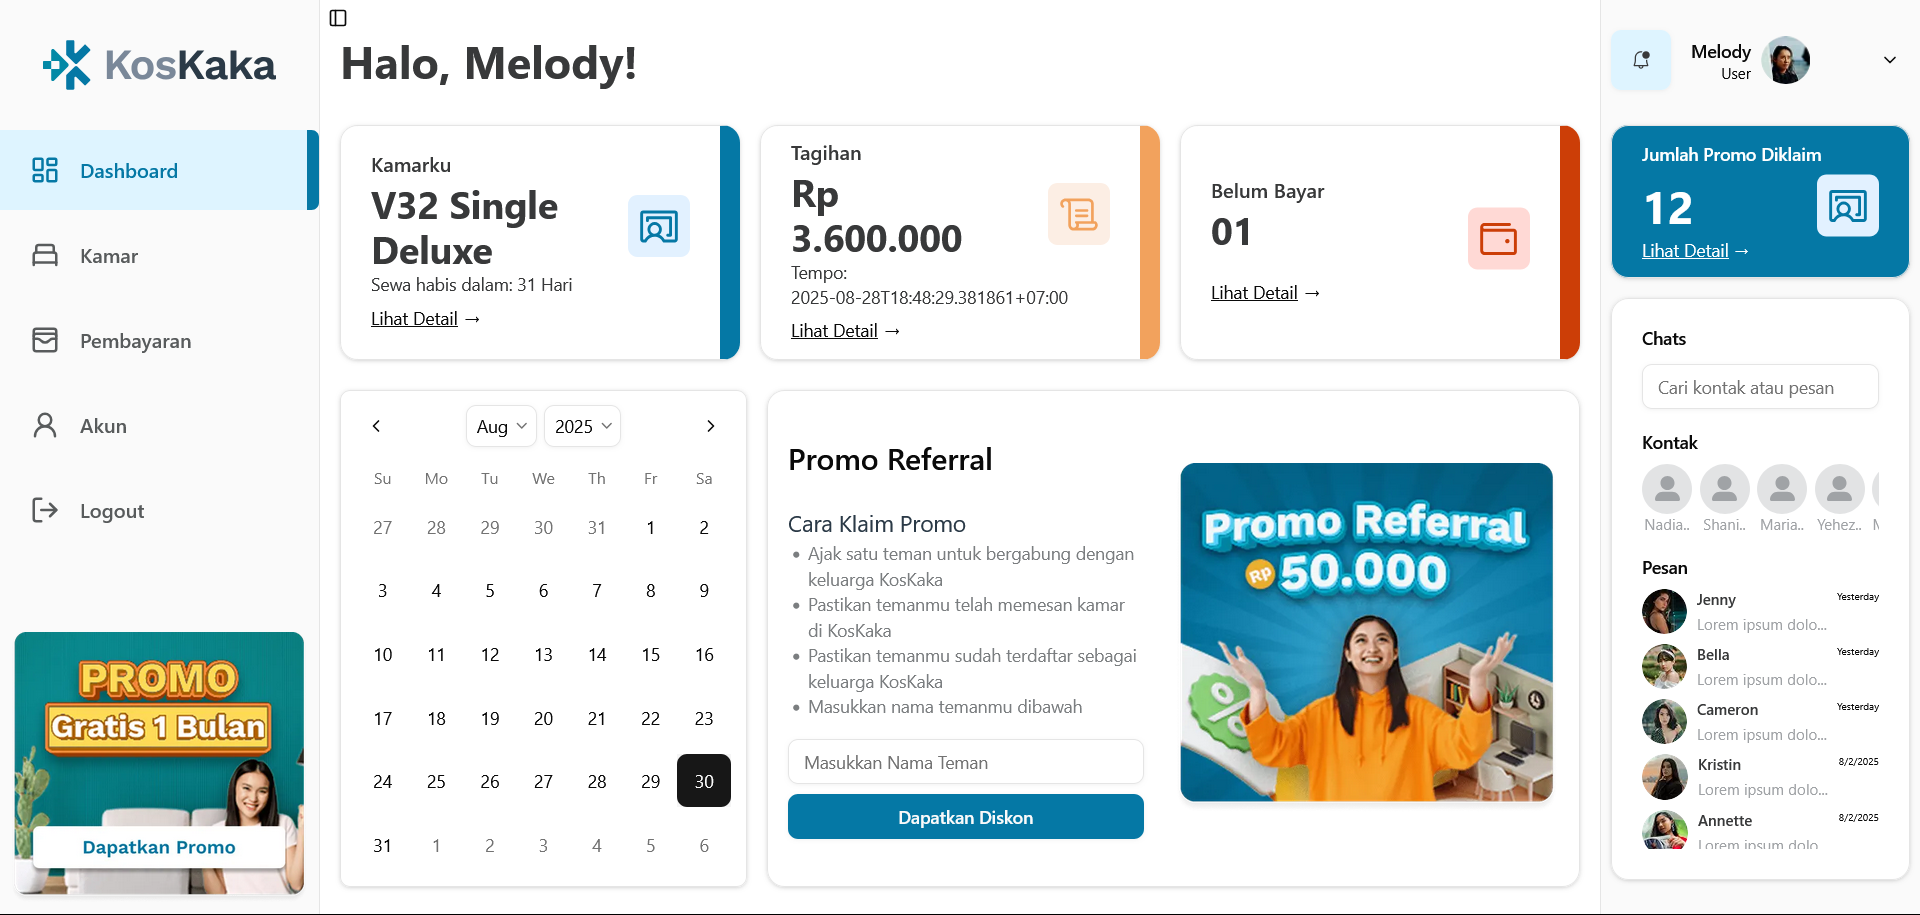Go to the Akun sidebar menu

coord(103,426)
